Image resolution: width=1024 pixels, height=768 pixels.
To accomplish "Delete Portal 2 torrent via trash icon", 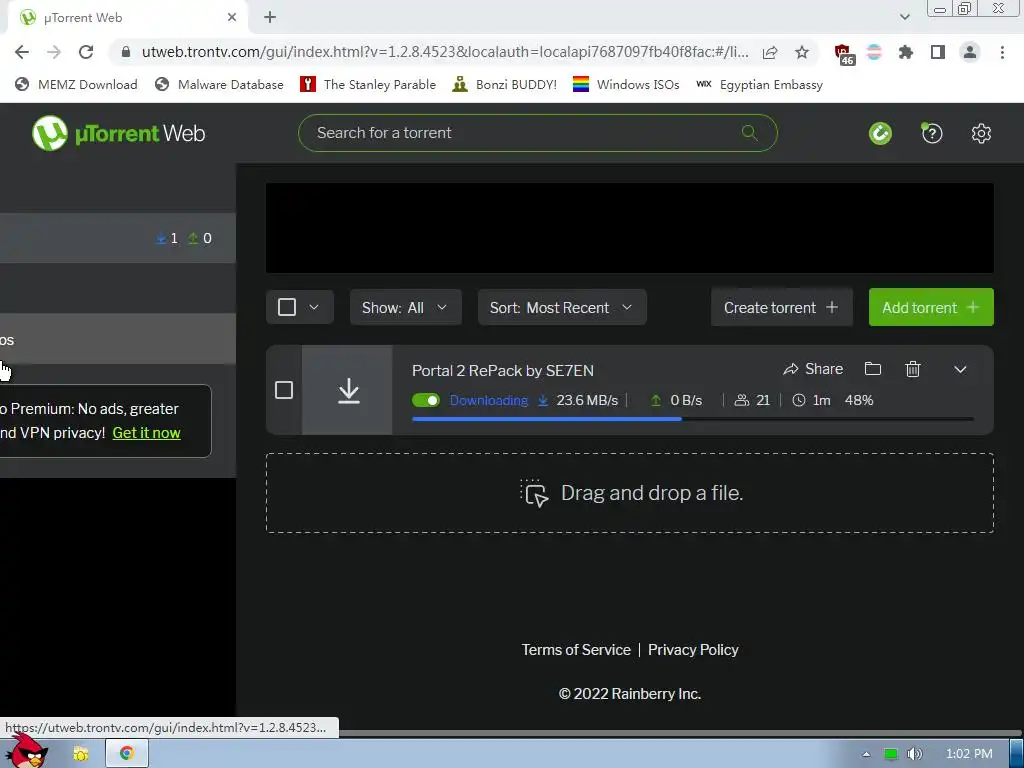I will pos(913,369).
